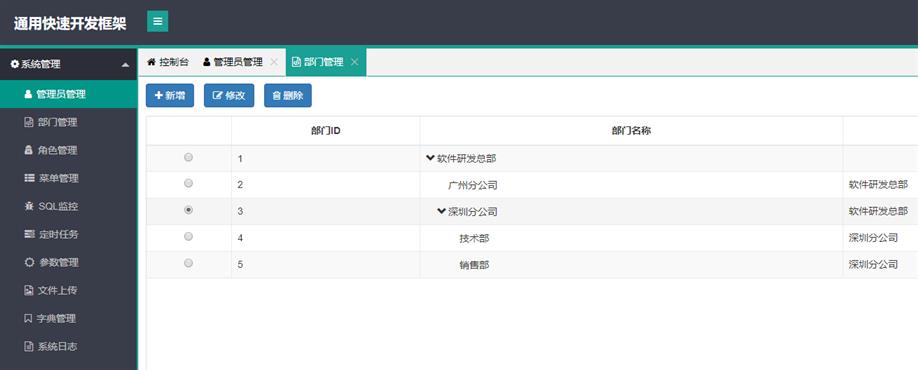
Task: Select the radio button for 销售部
Action: point(189,263)
